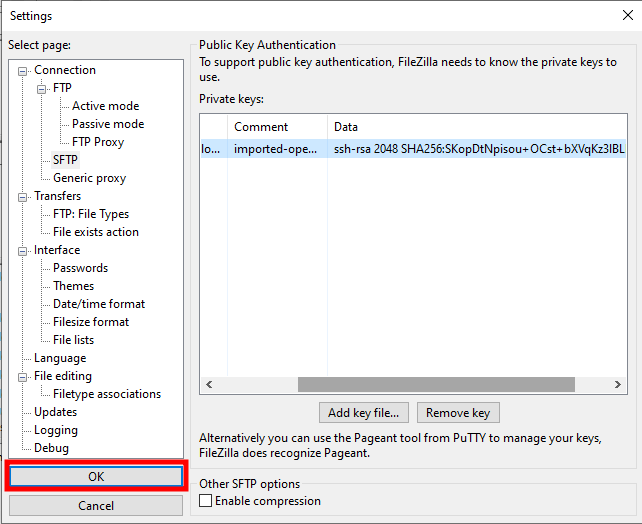Select the imported-ope... comment cell
Screen dimensions: 642x524
[277, 149]
